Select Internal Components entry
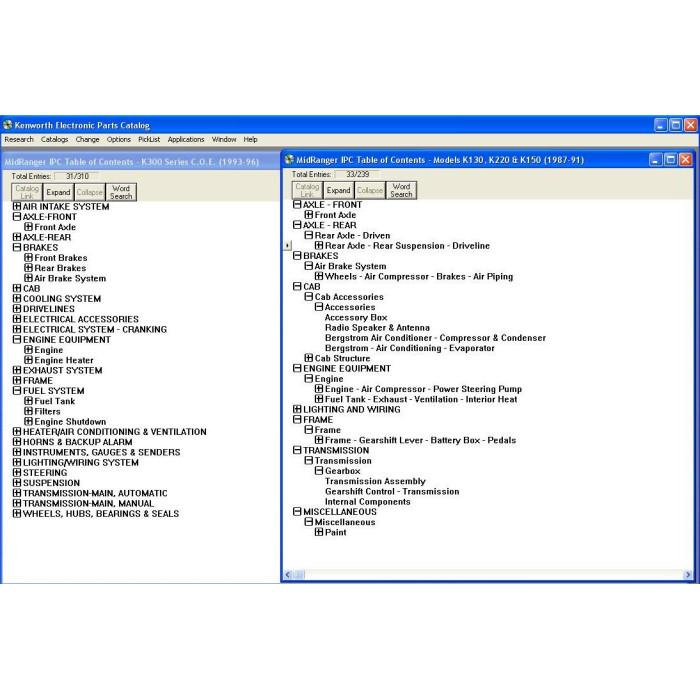The image size is (700, 700). pos(367,502)
